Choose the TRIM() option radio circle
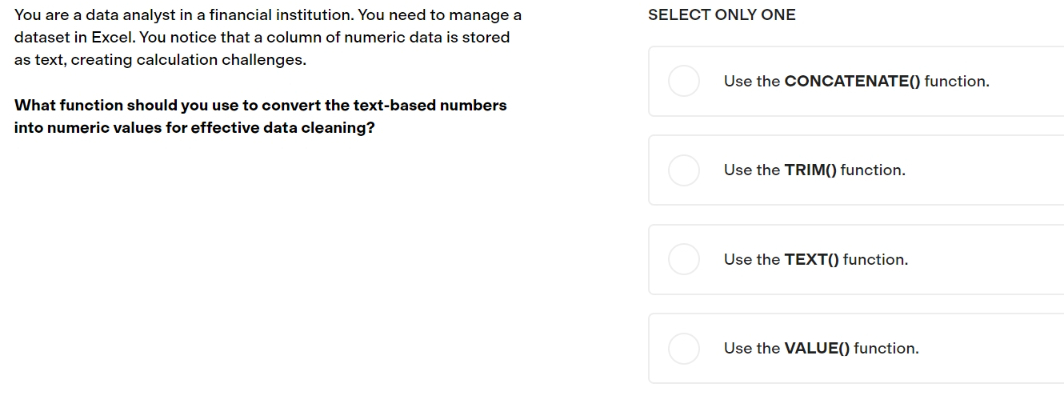 [684, 170]
